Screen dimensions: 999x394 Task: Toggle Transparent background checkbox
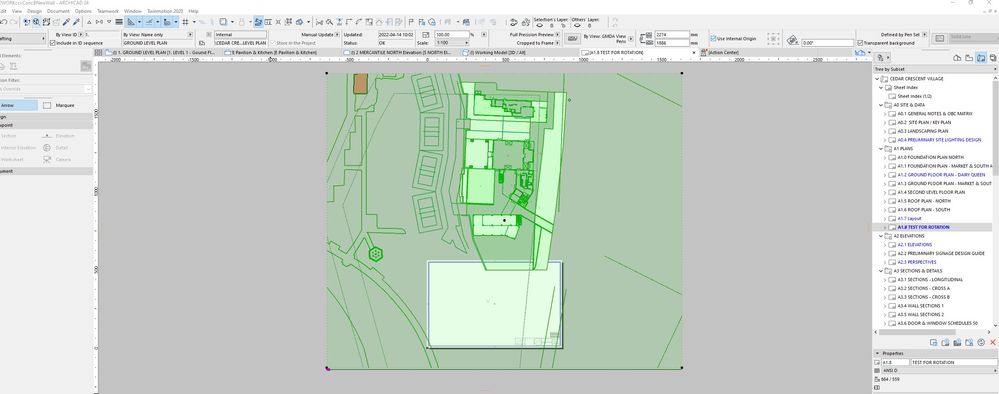[859, 43]
